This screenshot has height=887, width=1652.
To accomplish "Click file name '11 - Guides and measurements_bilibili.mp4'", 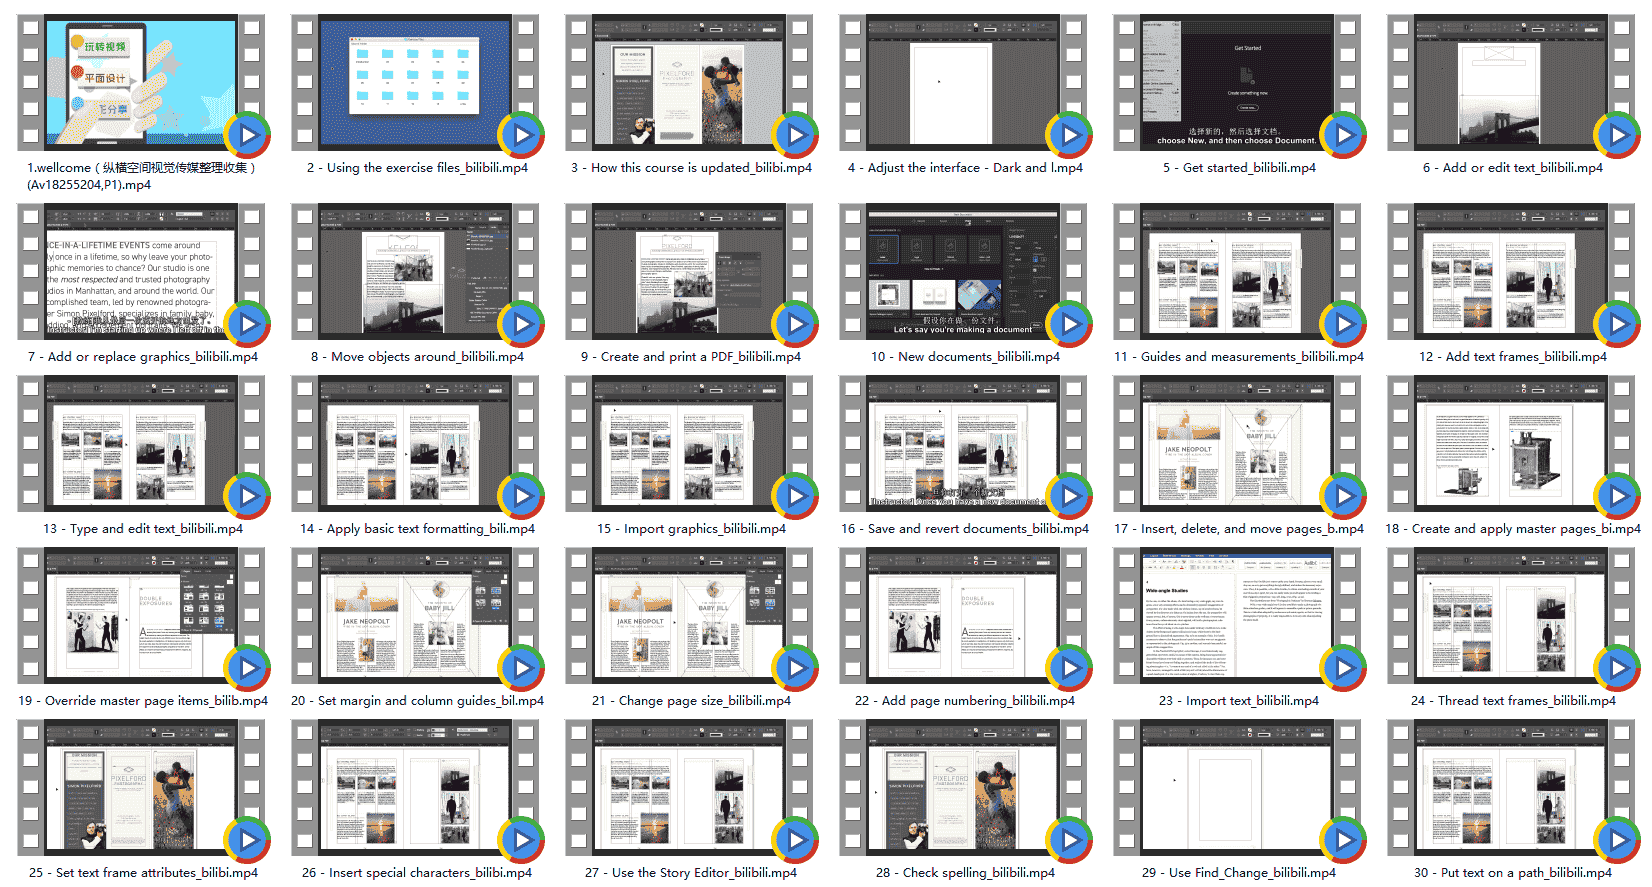I will click(x=1239, y=357).
